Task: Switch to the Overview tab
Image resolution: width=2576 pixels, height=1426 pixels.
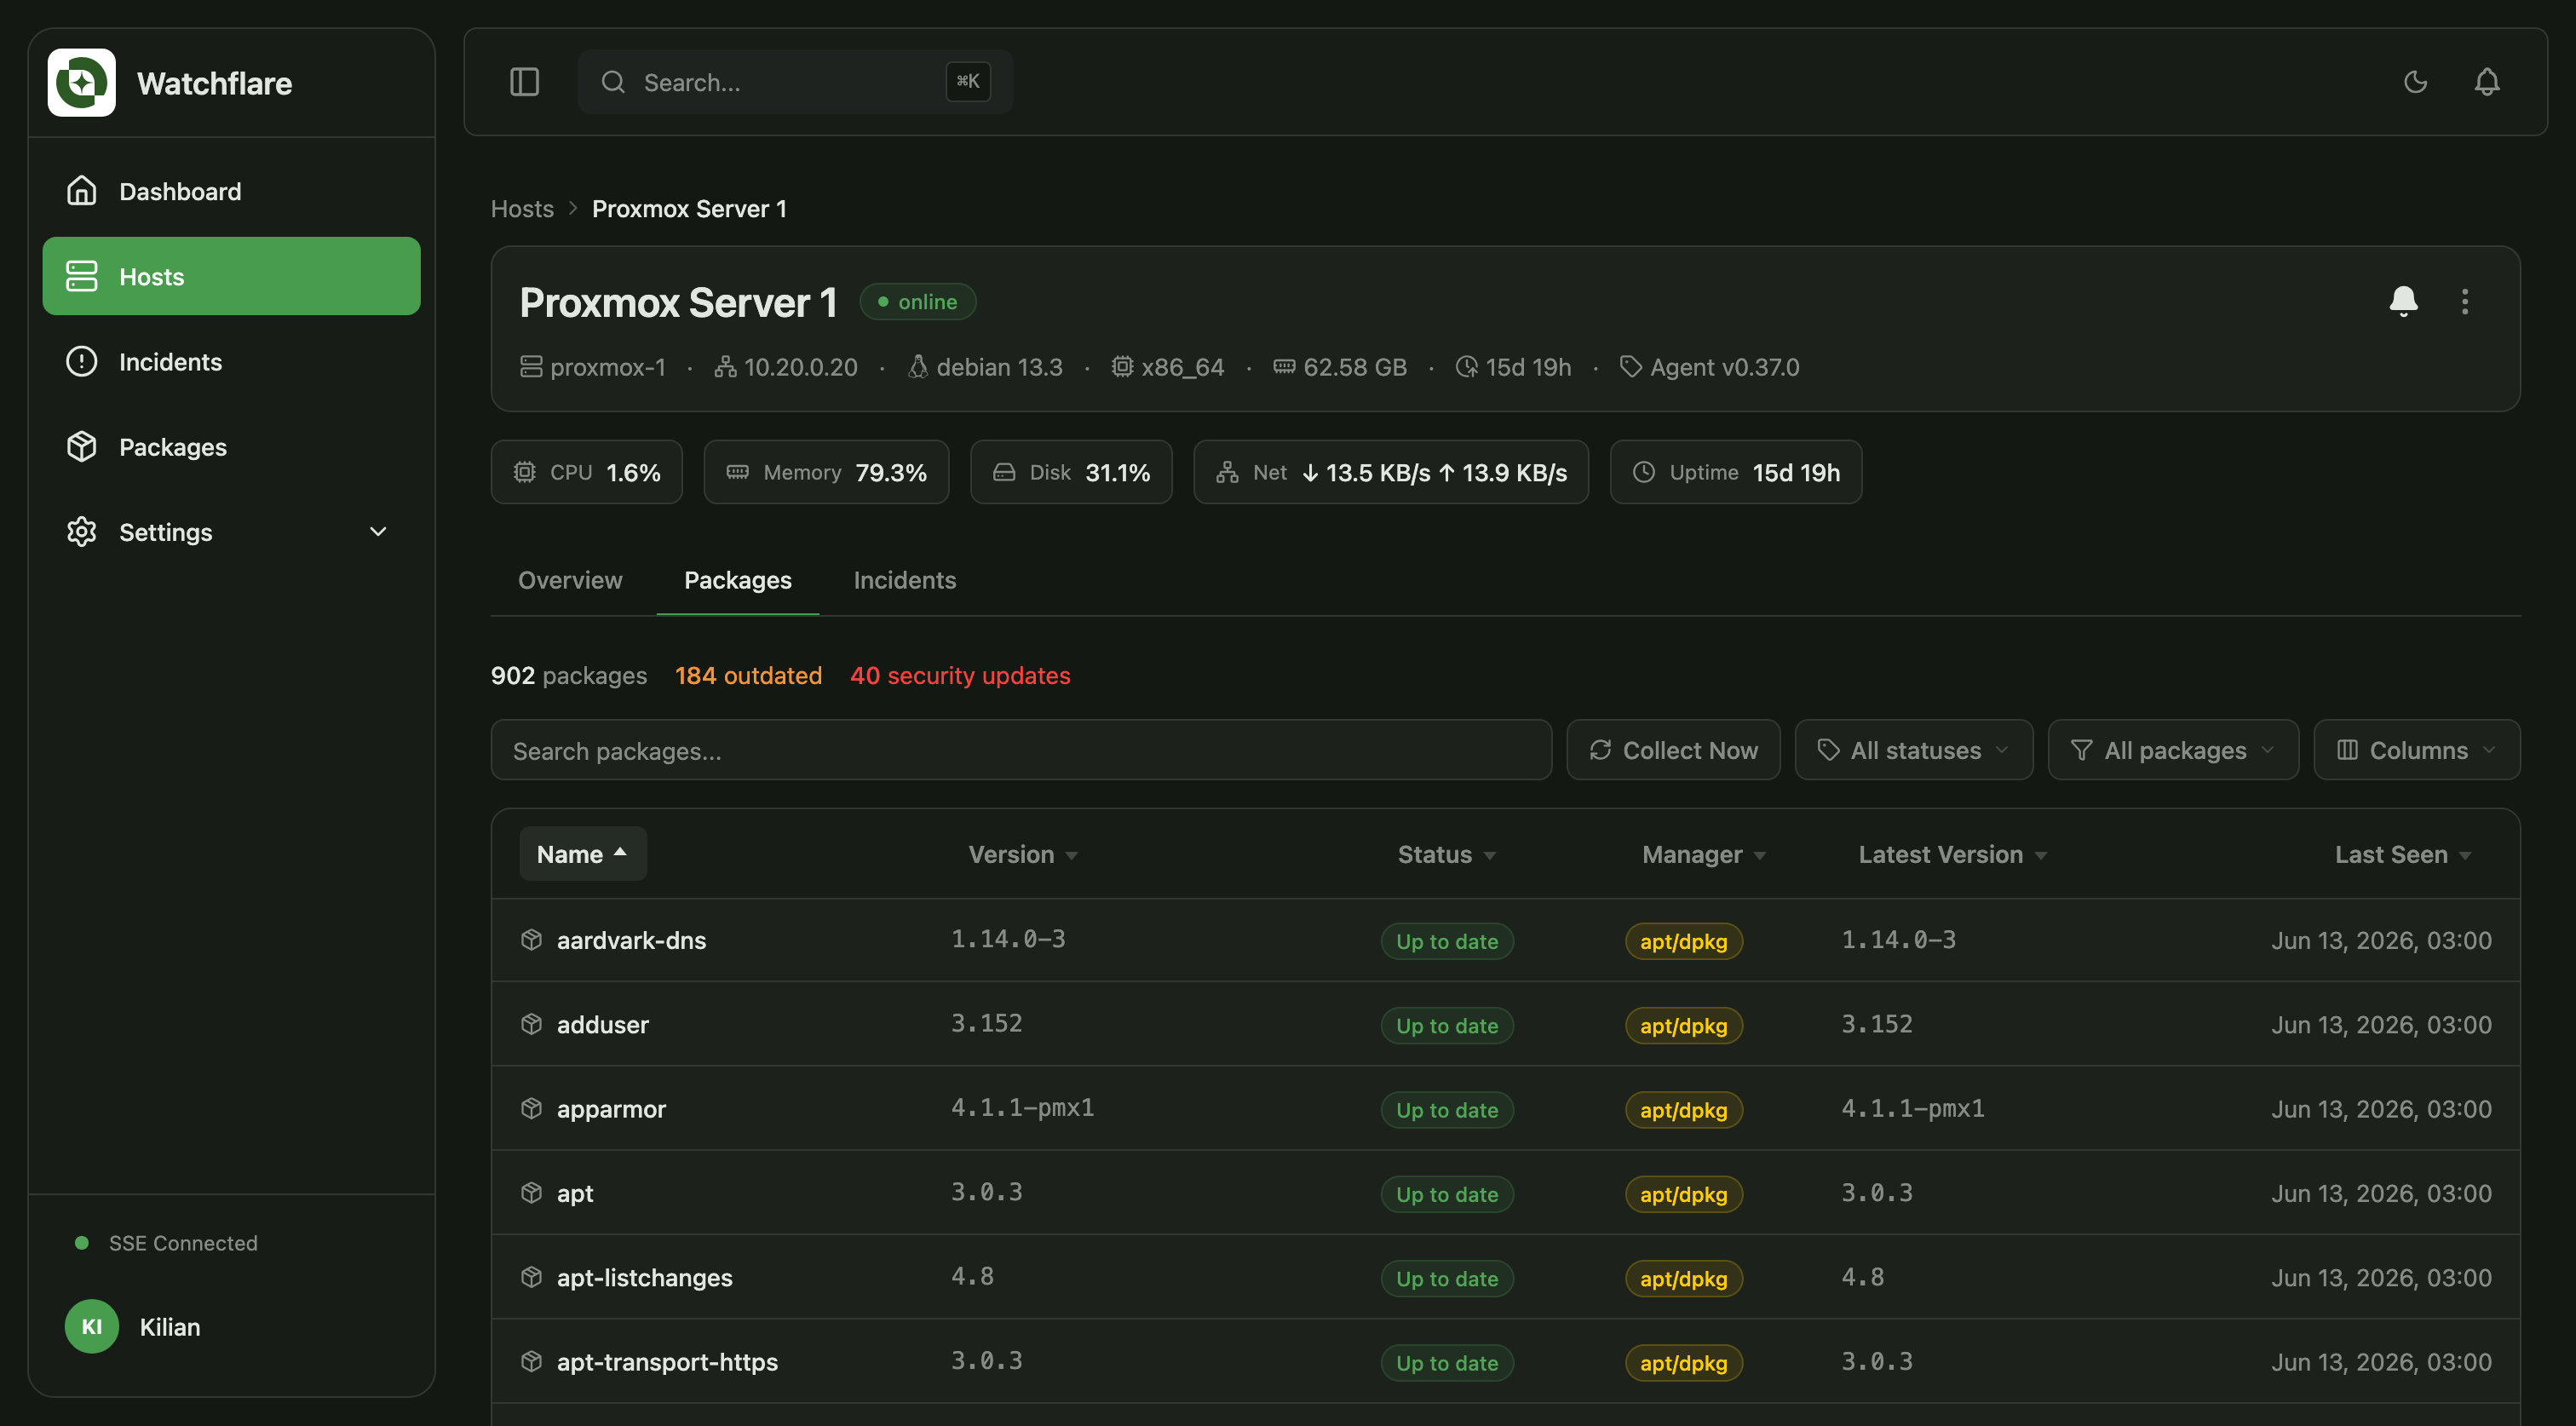Action: [570, 580]
